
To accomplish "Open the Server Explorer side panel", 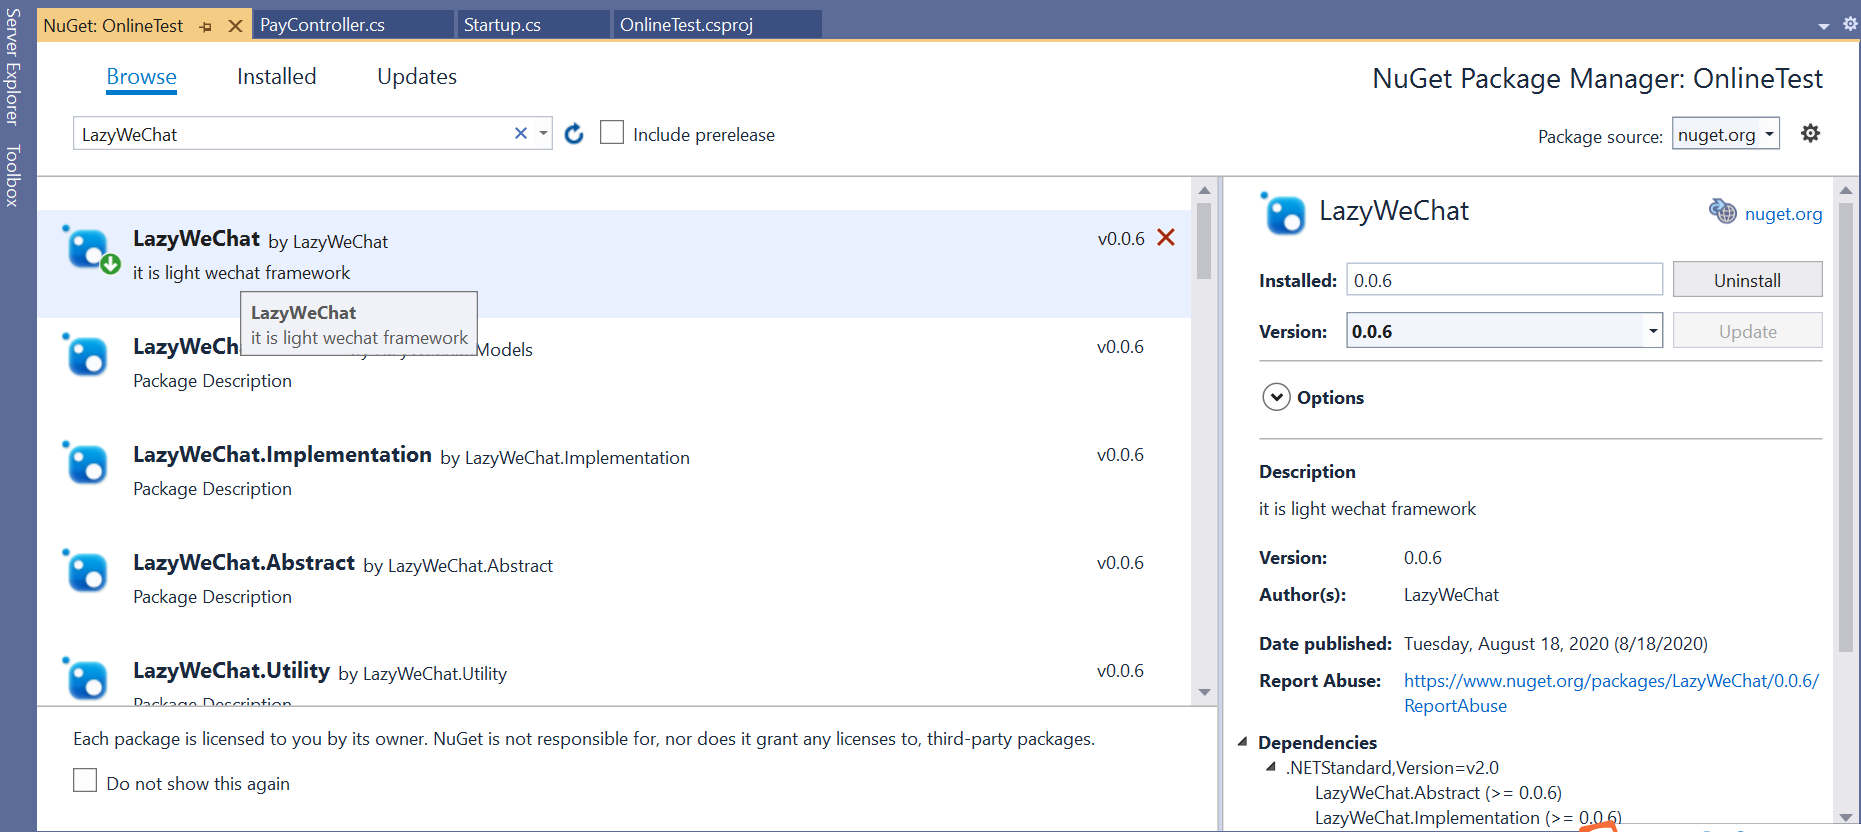I will [12, 66].
